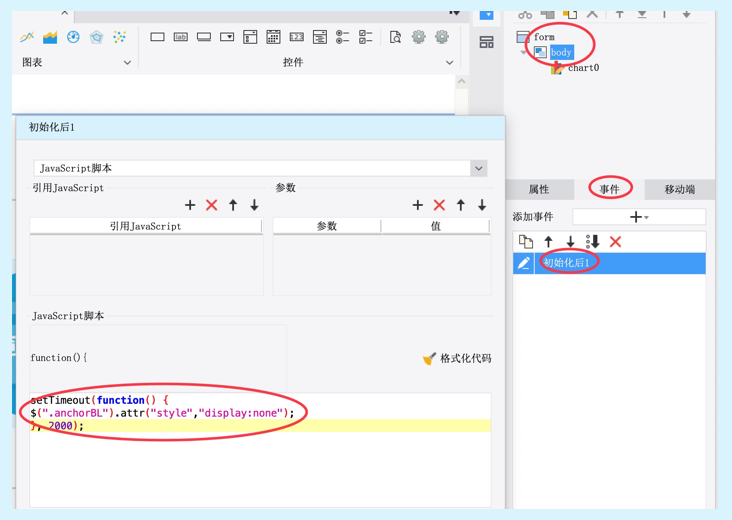Delete parameter with the red X

tap(439, 205)
